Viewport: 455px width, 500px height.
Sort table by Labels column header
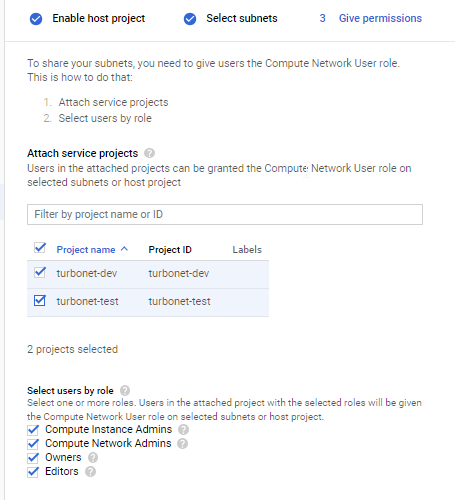247,250
